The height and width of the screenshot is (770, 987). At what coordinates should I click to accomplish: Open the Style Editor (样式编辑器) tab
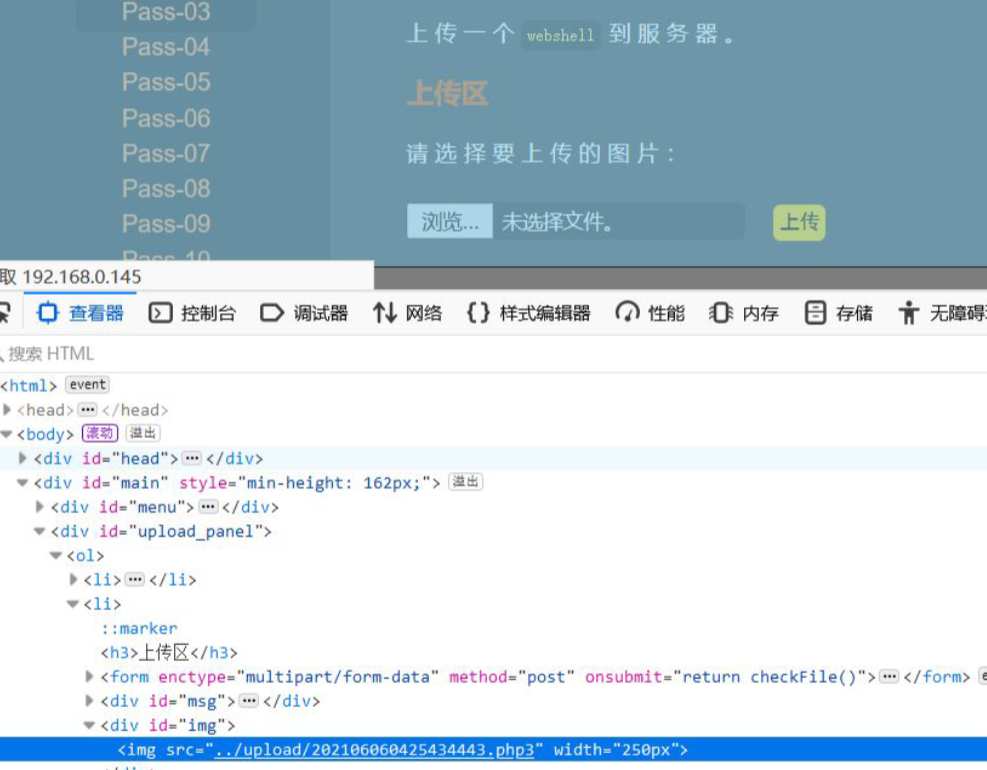click(529, 313)
